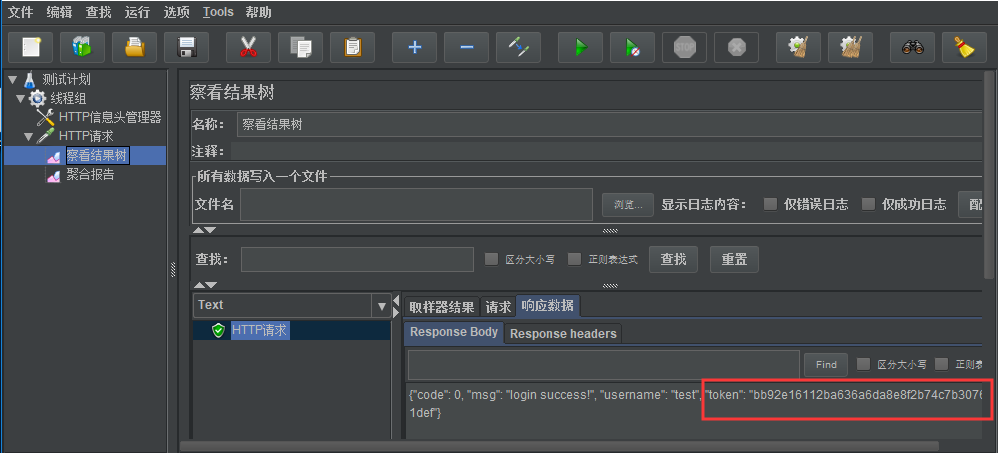Click the 浏览... button

pos(628,205)
